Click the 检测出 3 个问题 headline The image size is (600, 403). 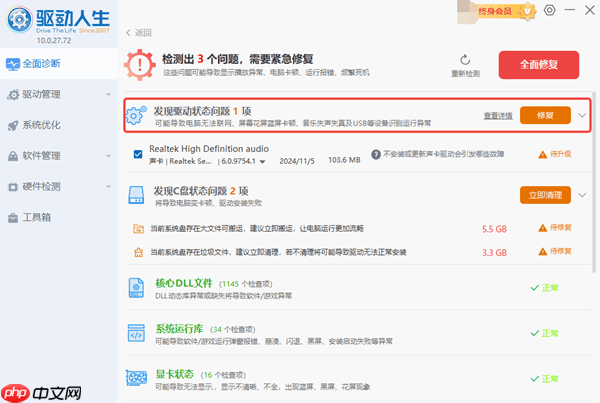(238, 59)
